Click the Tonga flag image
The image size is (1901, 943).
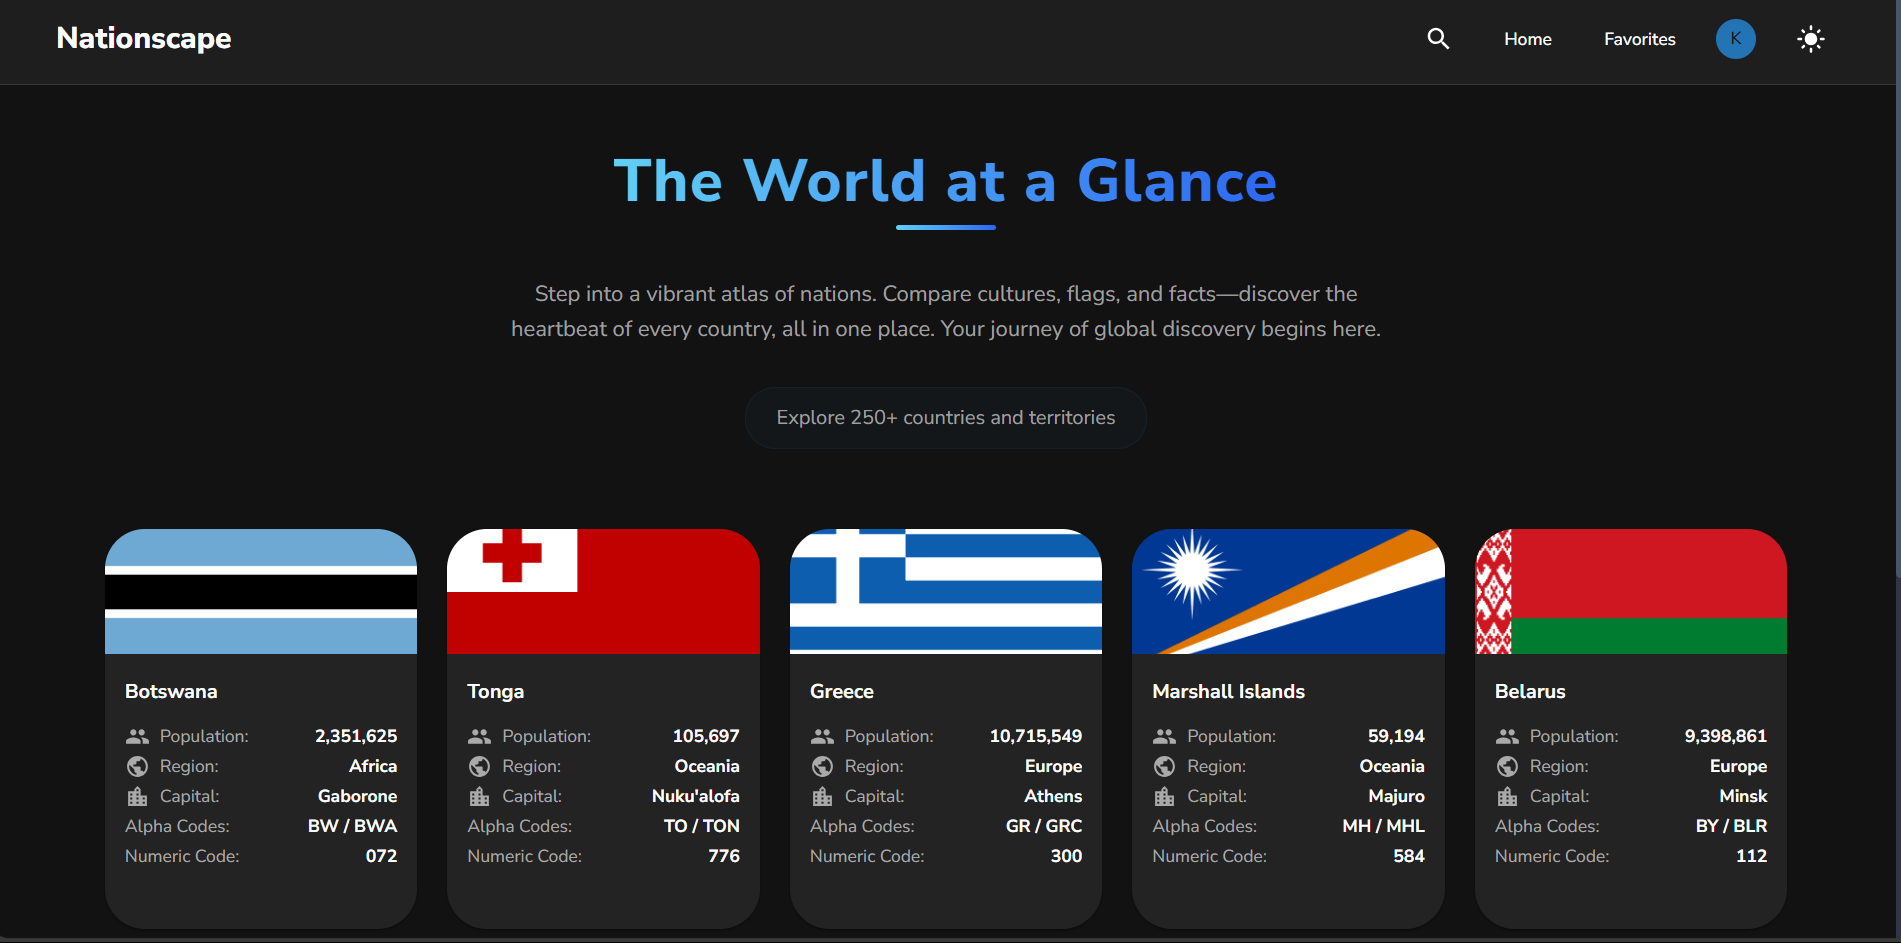[602, 591]
